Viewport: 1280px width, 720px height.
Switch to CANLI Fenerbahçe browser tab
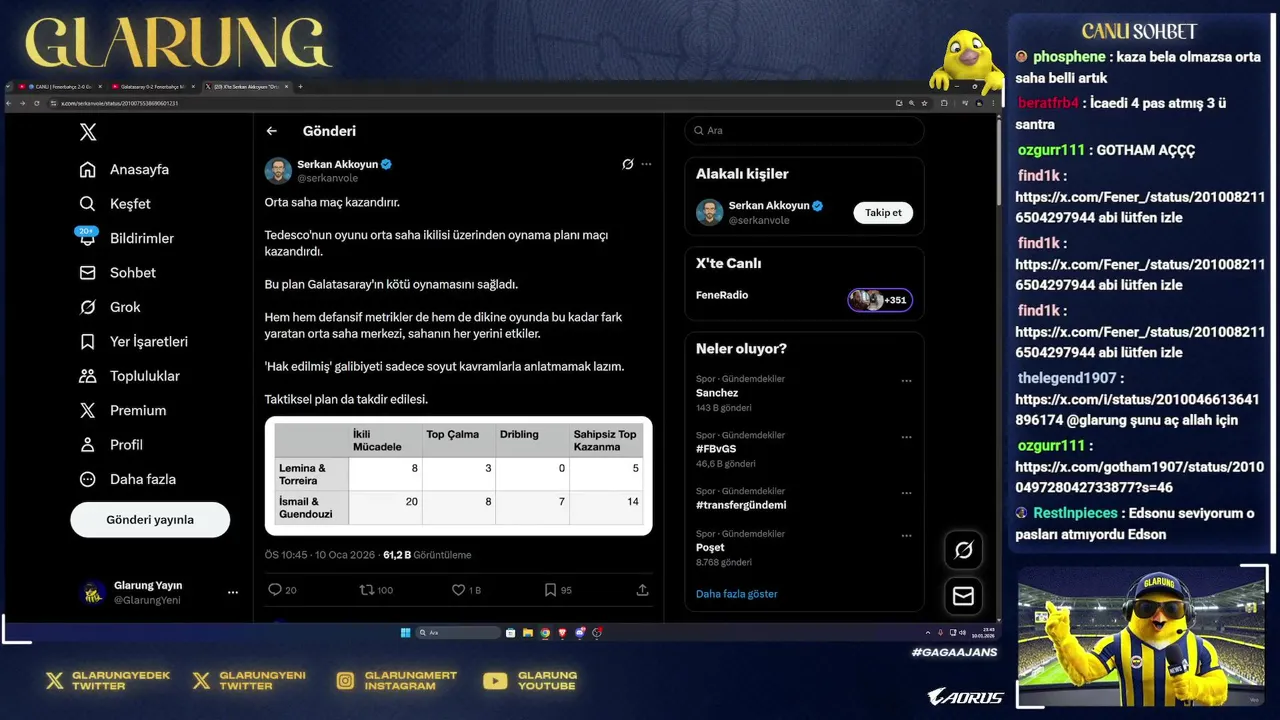[x=59, y=87]
